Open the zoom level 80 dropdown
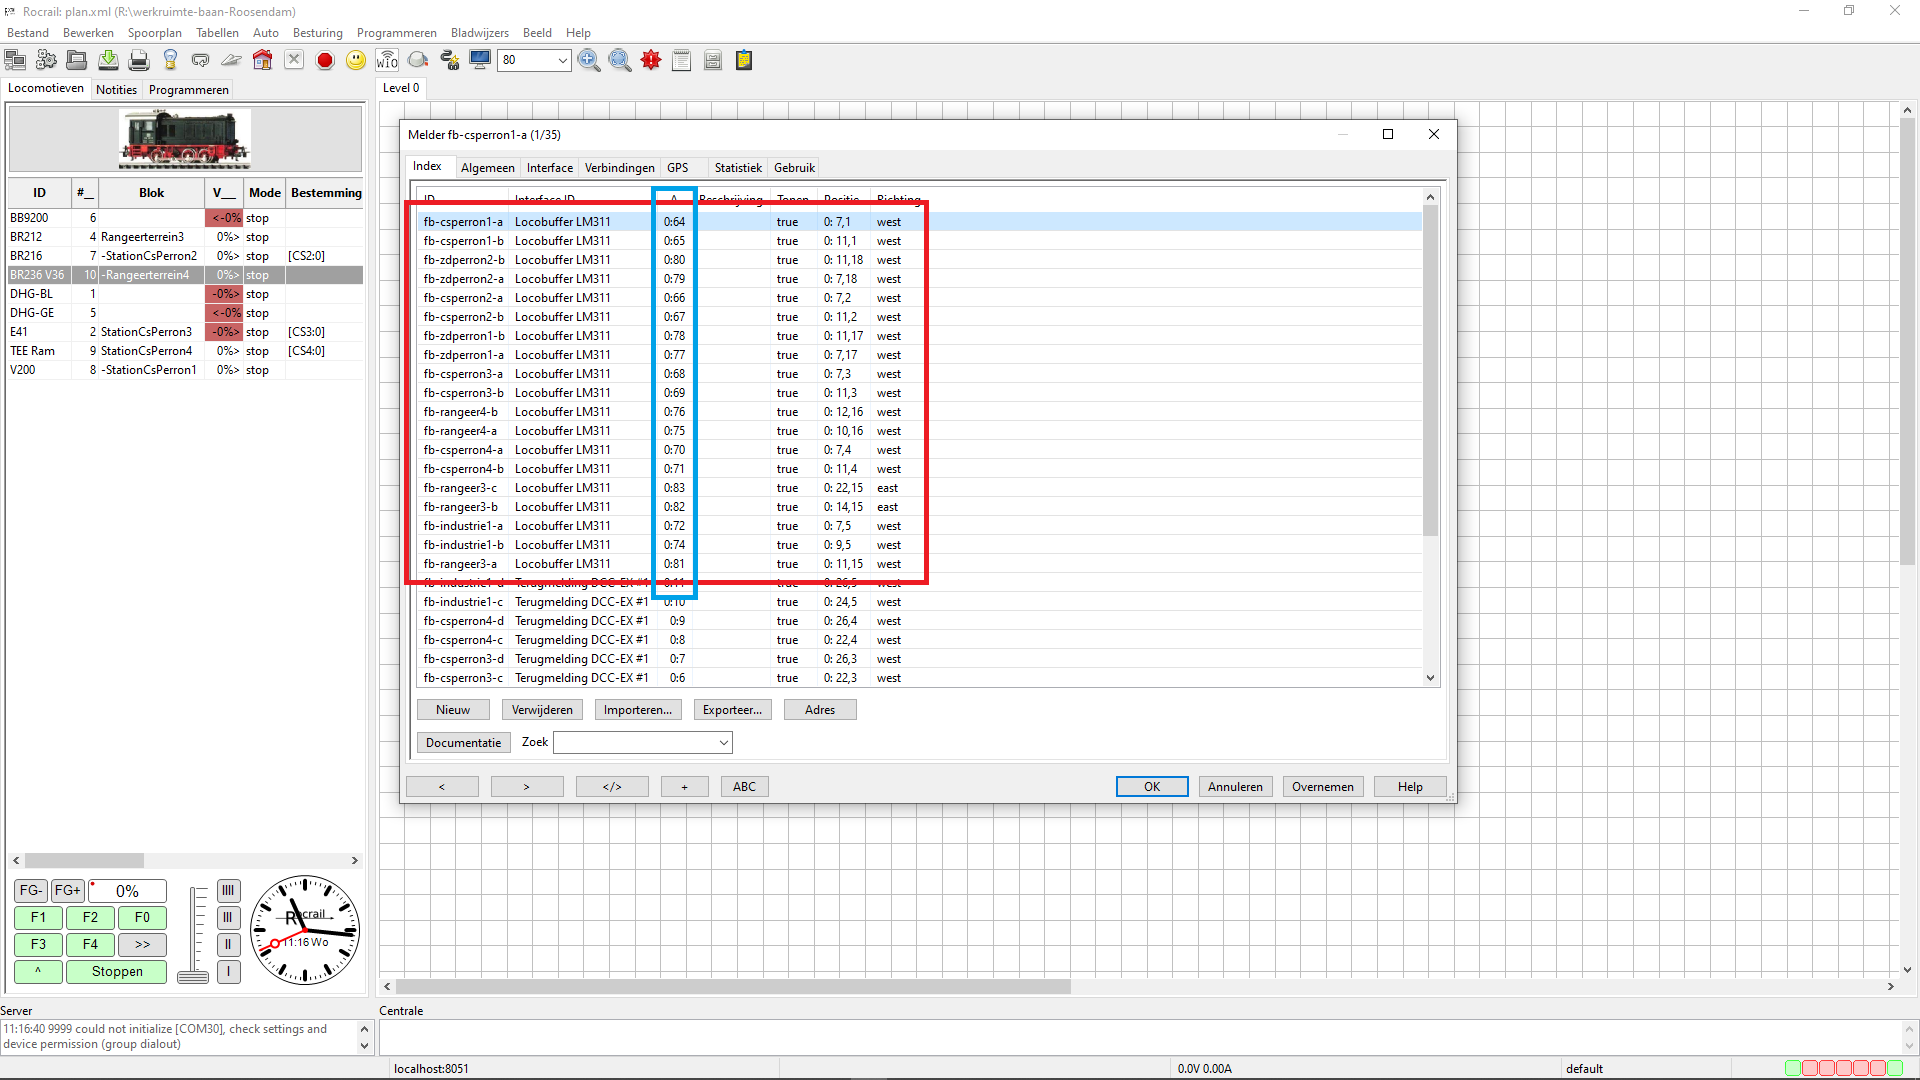Screen dimensions: 1920x1080 562,61
